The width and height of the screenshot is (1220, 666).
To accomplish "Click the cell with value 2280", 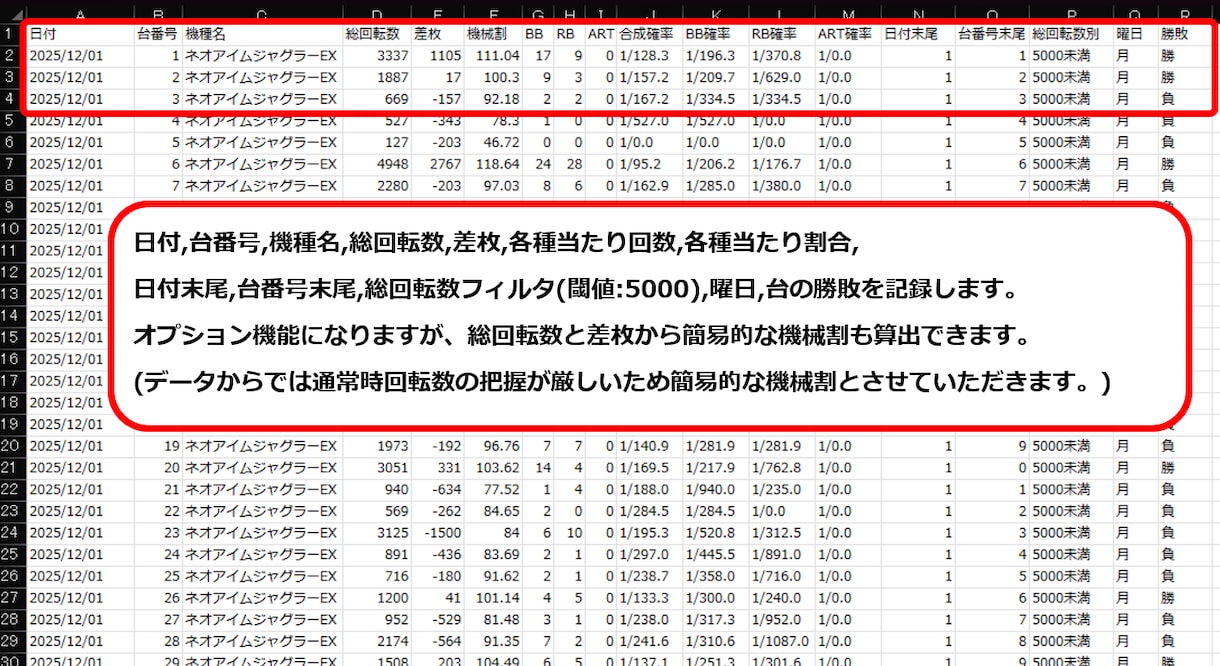I will [376, 185].
